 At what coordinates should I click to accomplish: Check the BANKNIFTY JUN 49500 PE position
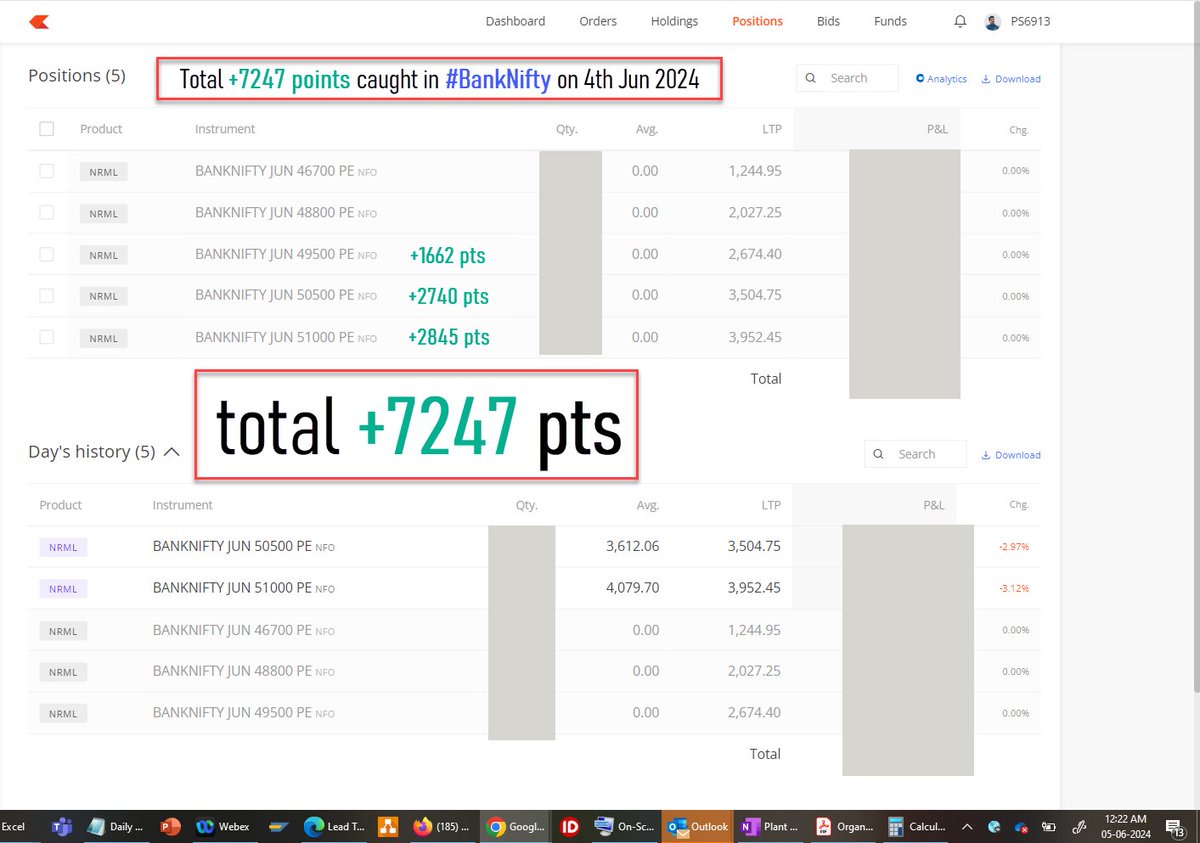click(x=47, y=254)
